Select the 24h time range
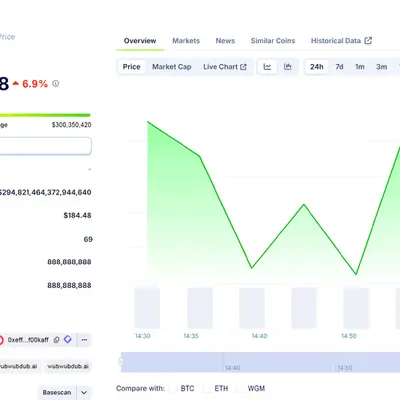Screen dimensions: 400x400 317,67
